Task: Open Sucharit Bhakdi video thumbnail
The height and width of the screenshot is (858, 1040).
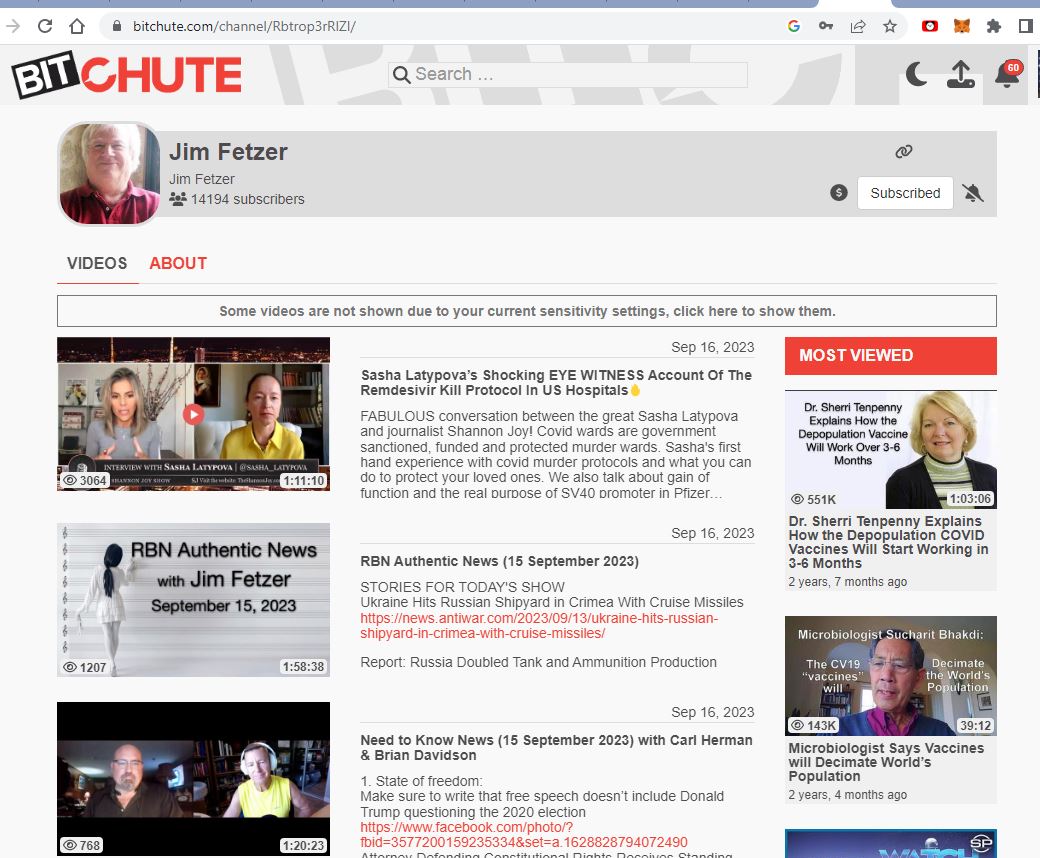Action: coord(891,676)
